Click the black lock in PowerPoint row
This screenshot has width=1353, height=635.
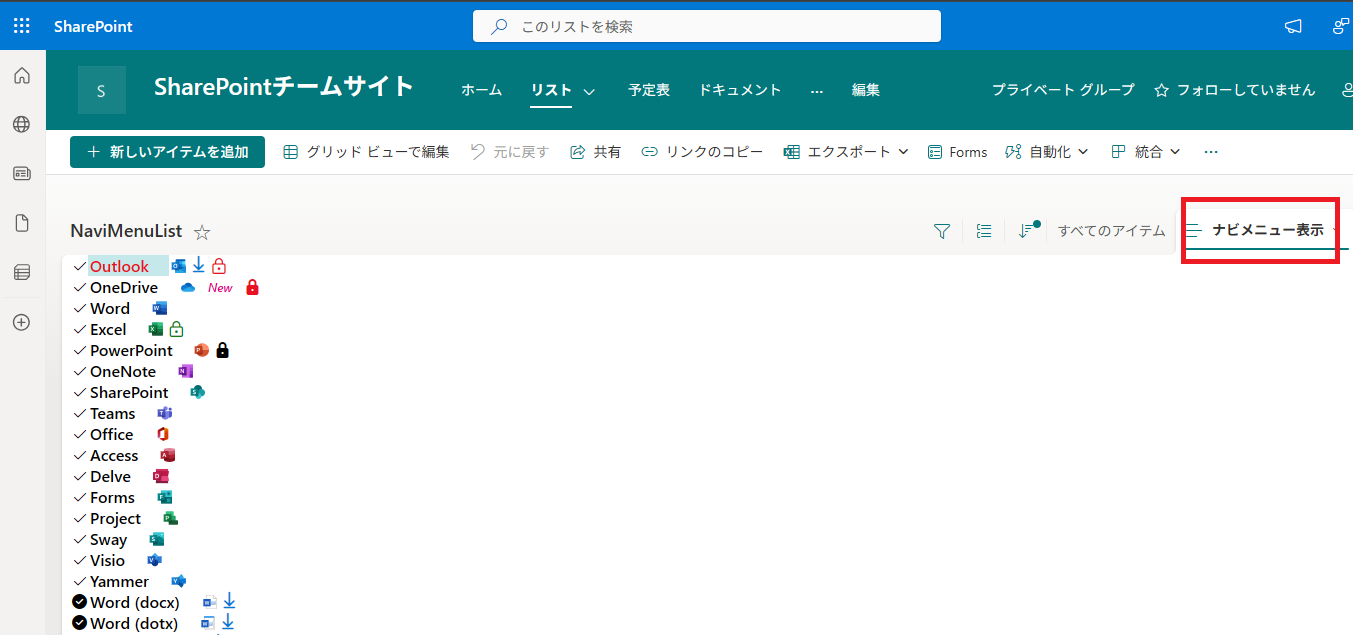click(222, 350)
